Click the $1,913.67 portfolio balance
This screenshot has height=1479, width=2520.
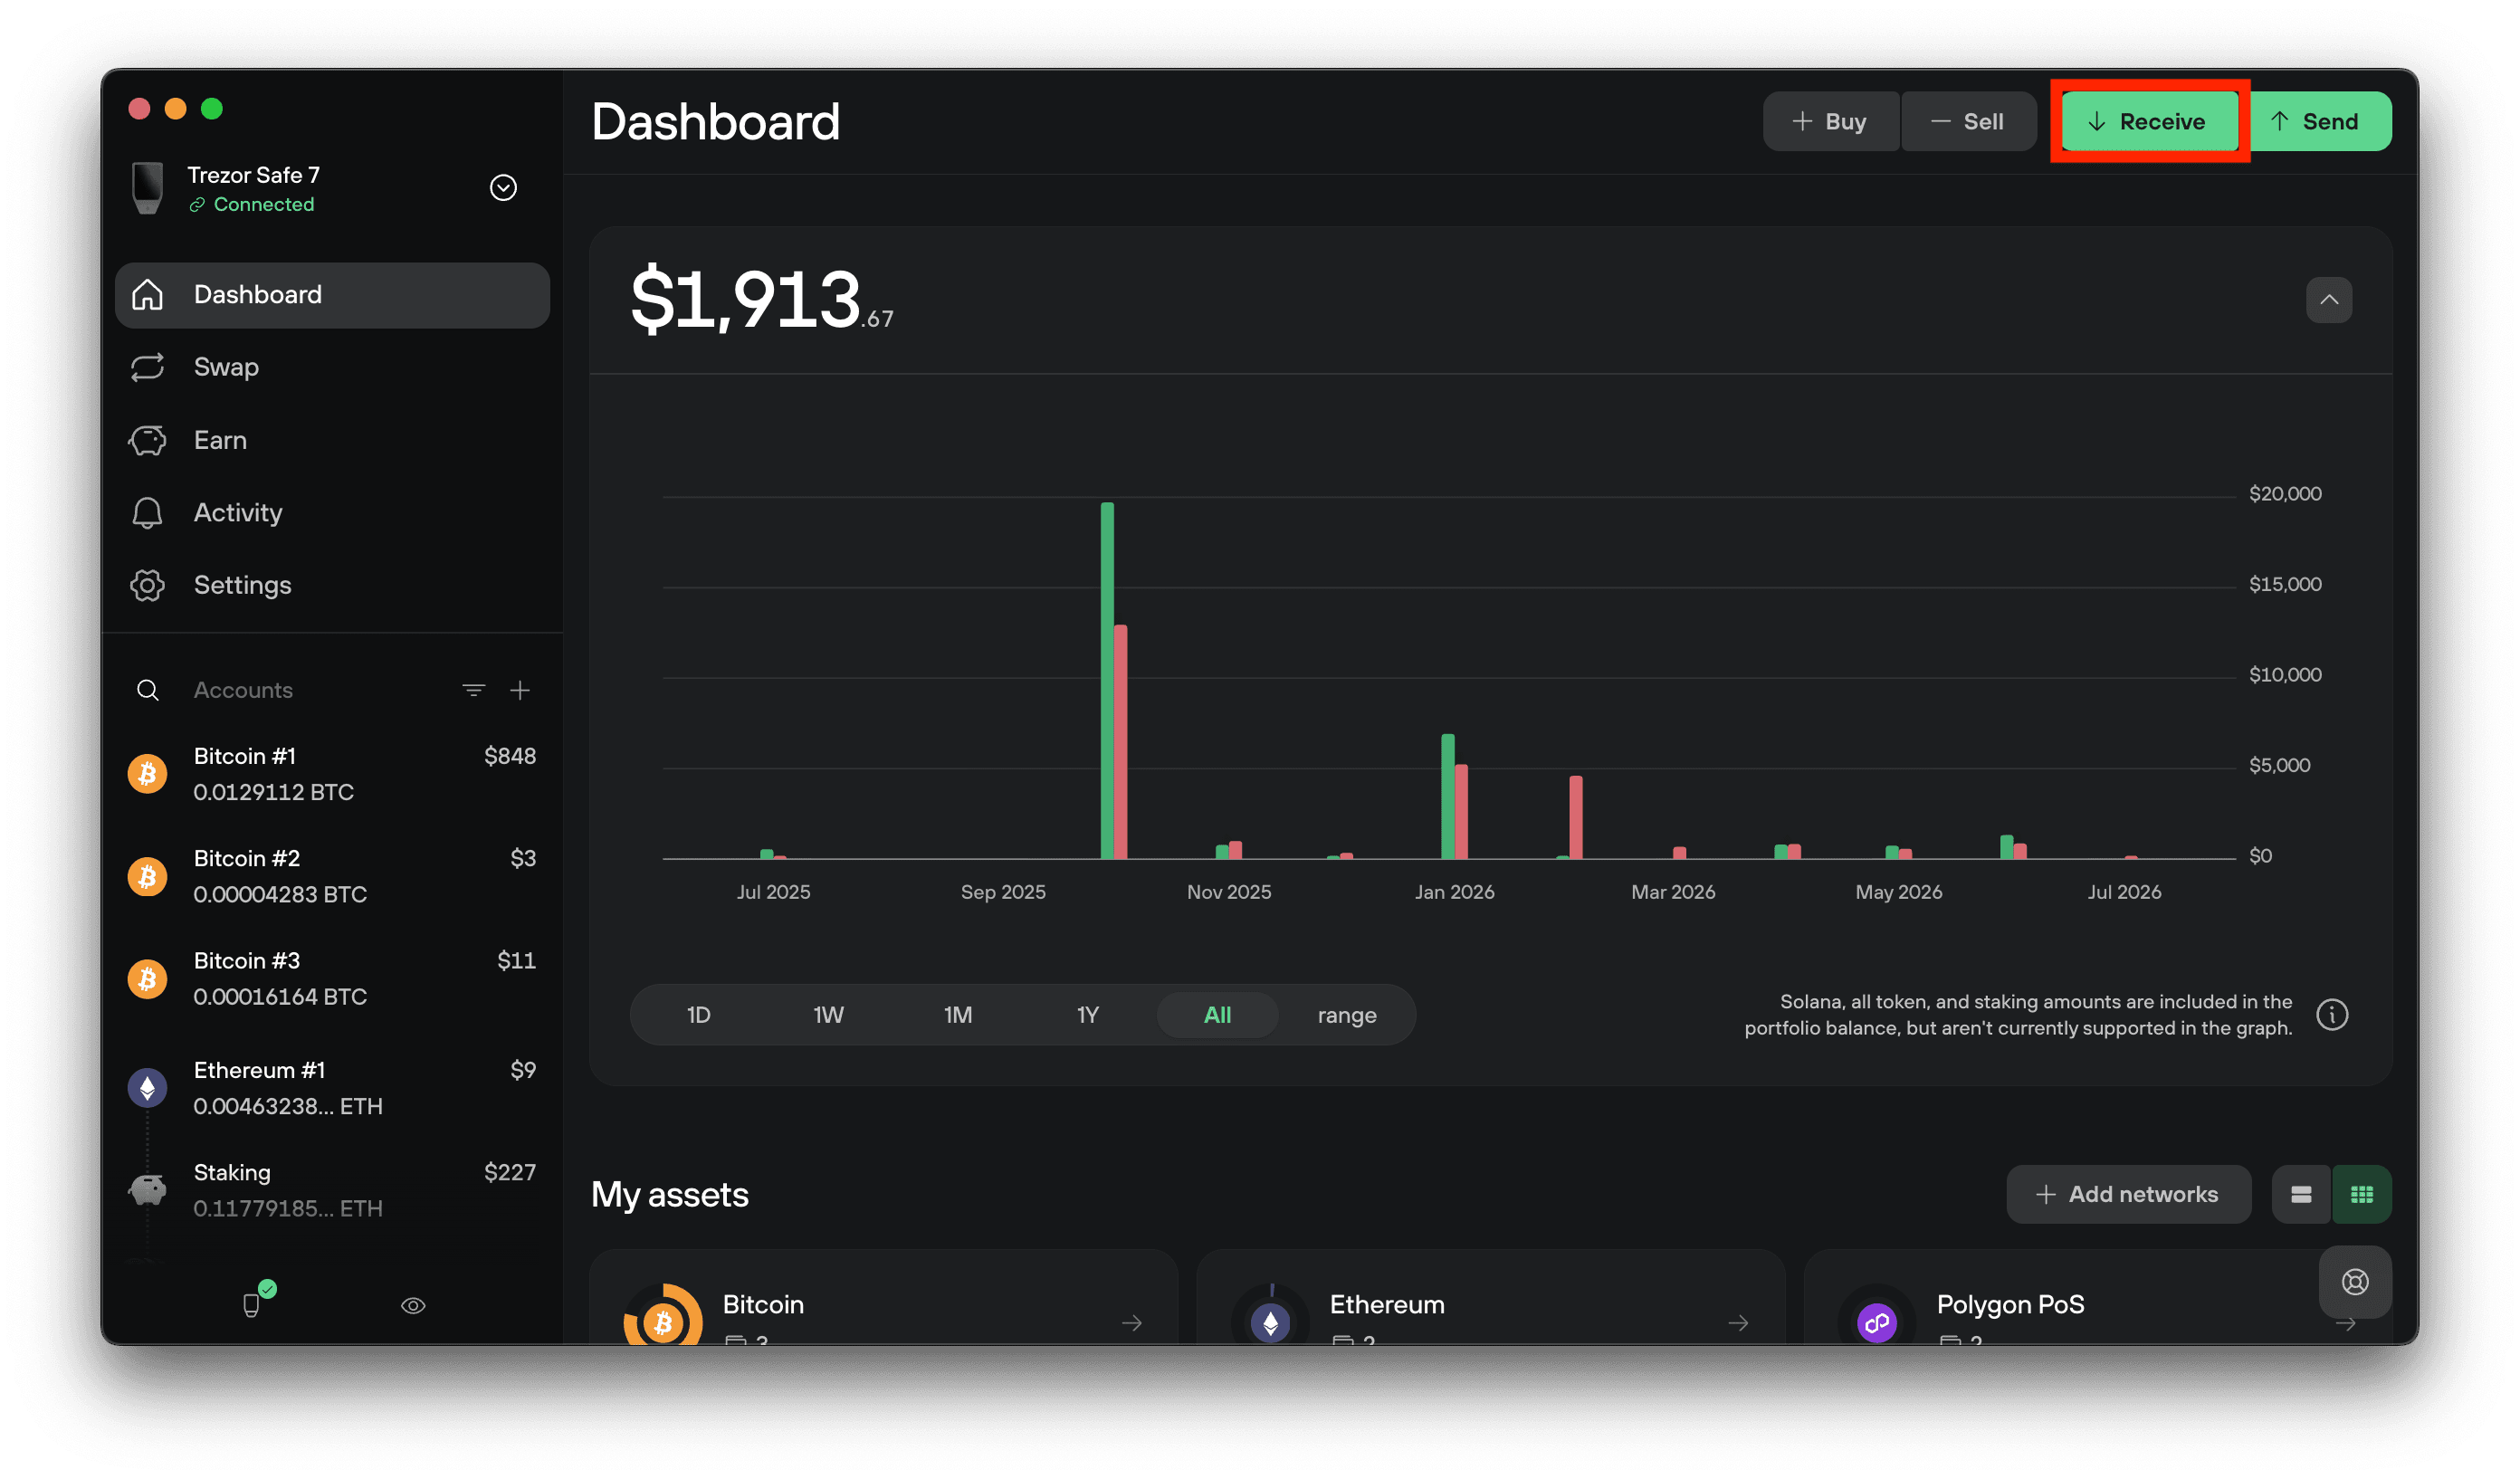pos(762,300)
